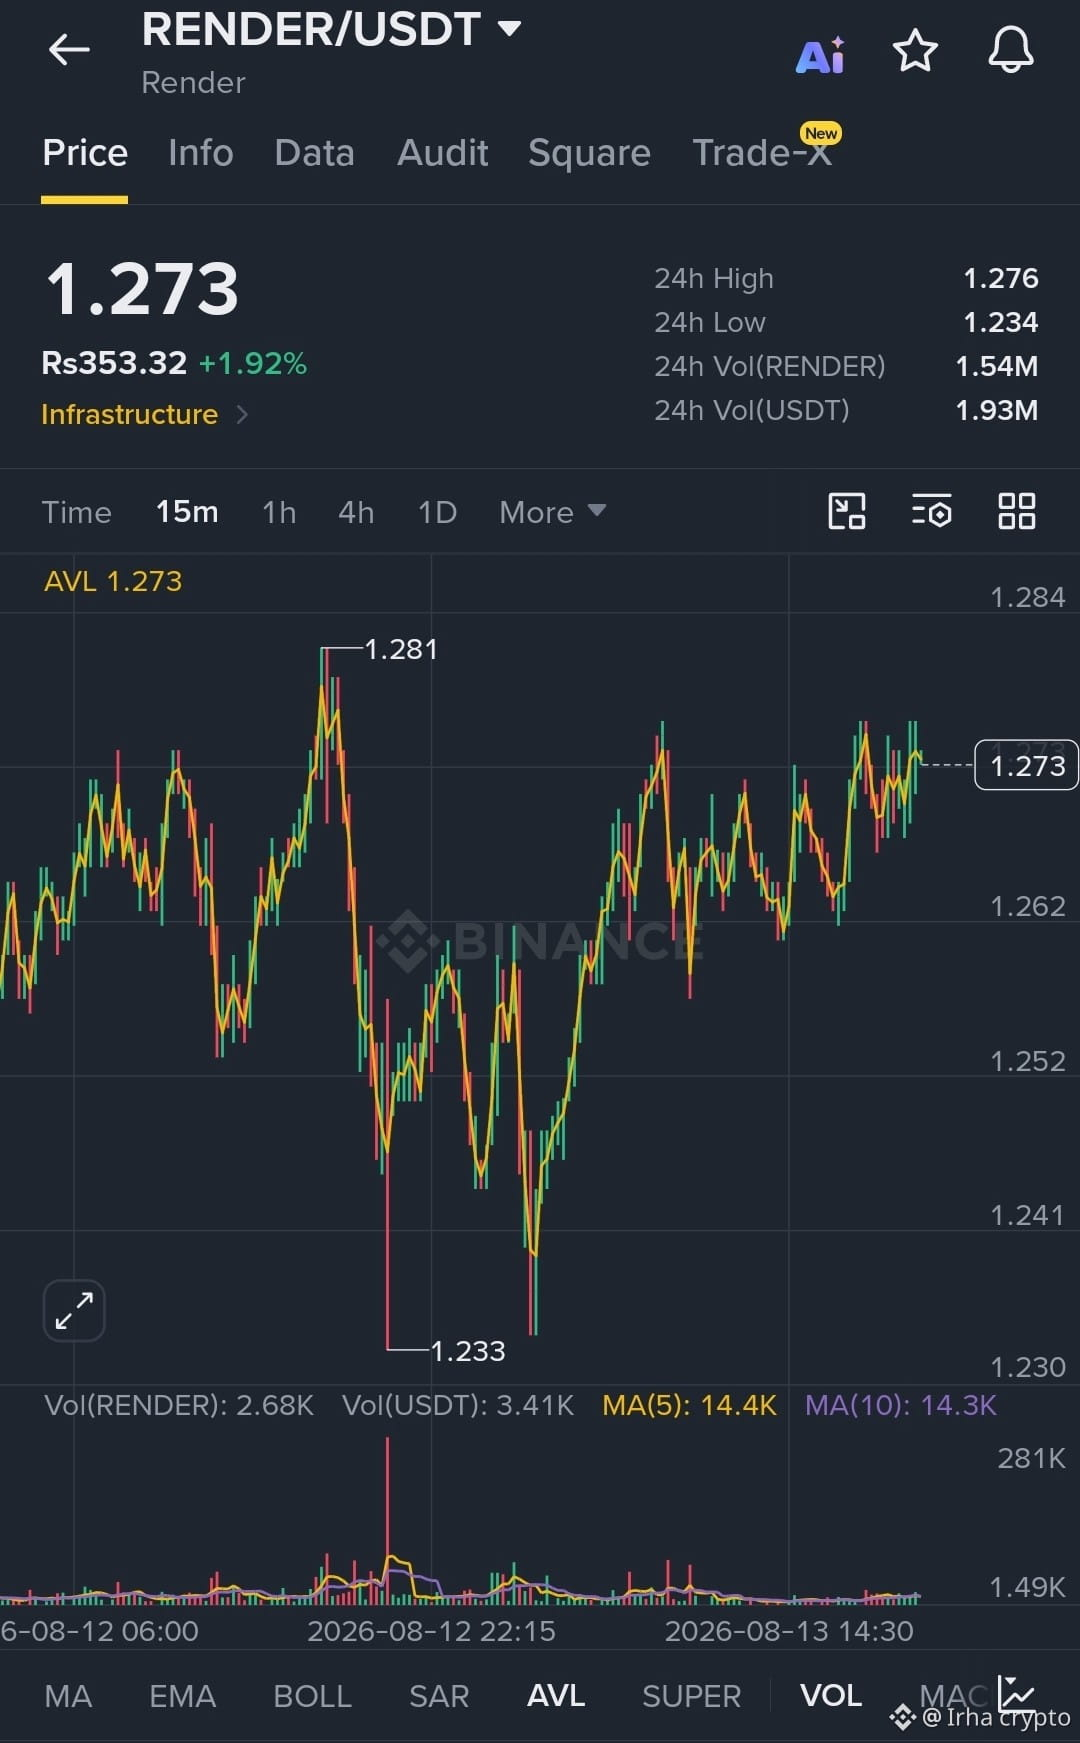Screen dimensions: 1080x1743
Task: Select the 15m timeframe
Action: coord(187,512)
